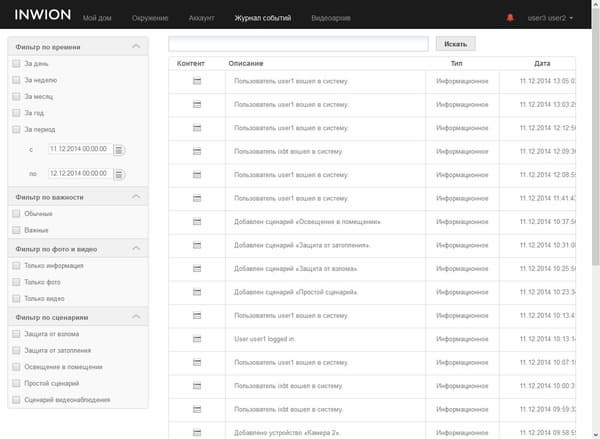Image resolution: width=600 pixels, height=439 pixels.
Task: Tick "Только видео" checkbox
Action: (16, 299)
